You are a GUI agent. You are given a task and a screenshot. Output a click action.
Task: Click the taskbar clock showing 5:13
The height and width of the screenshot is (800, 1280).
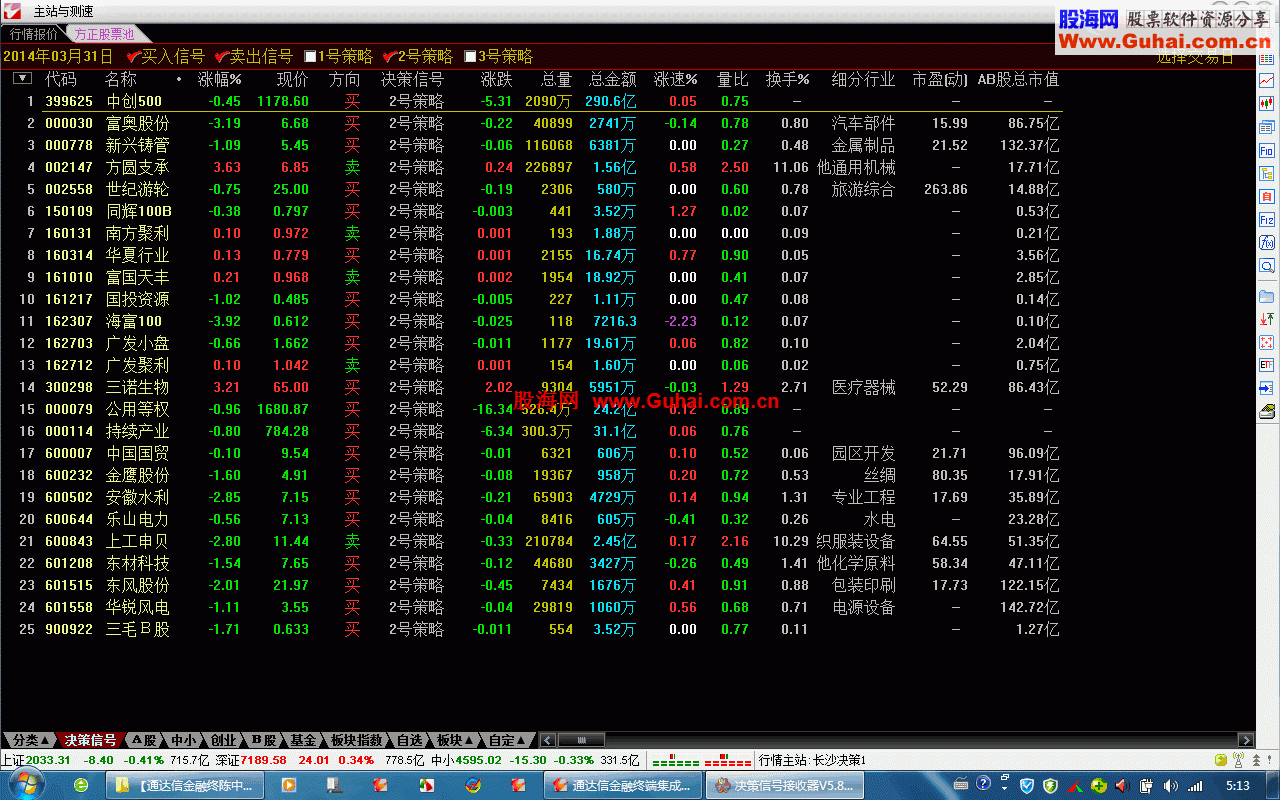pyautogui.click(x=1238, y=785)
